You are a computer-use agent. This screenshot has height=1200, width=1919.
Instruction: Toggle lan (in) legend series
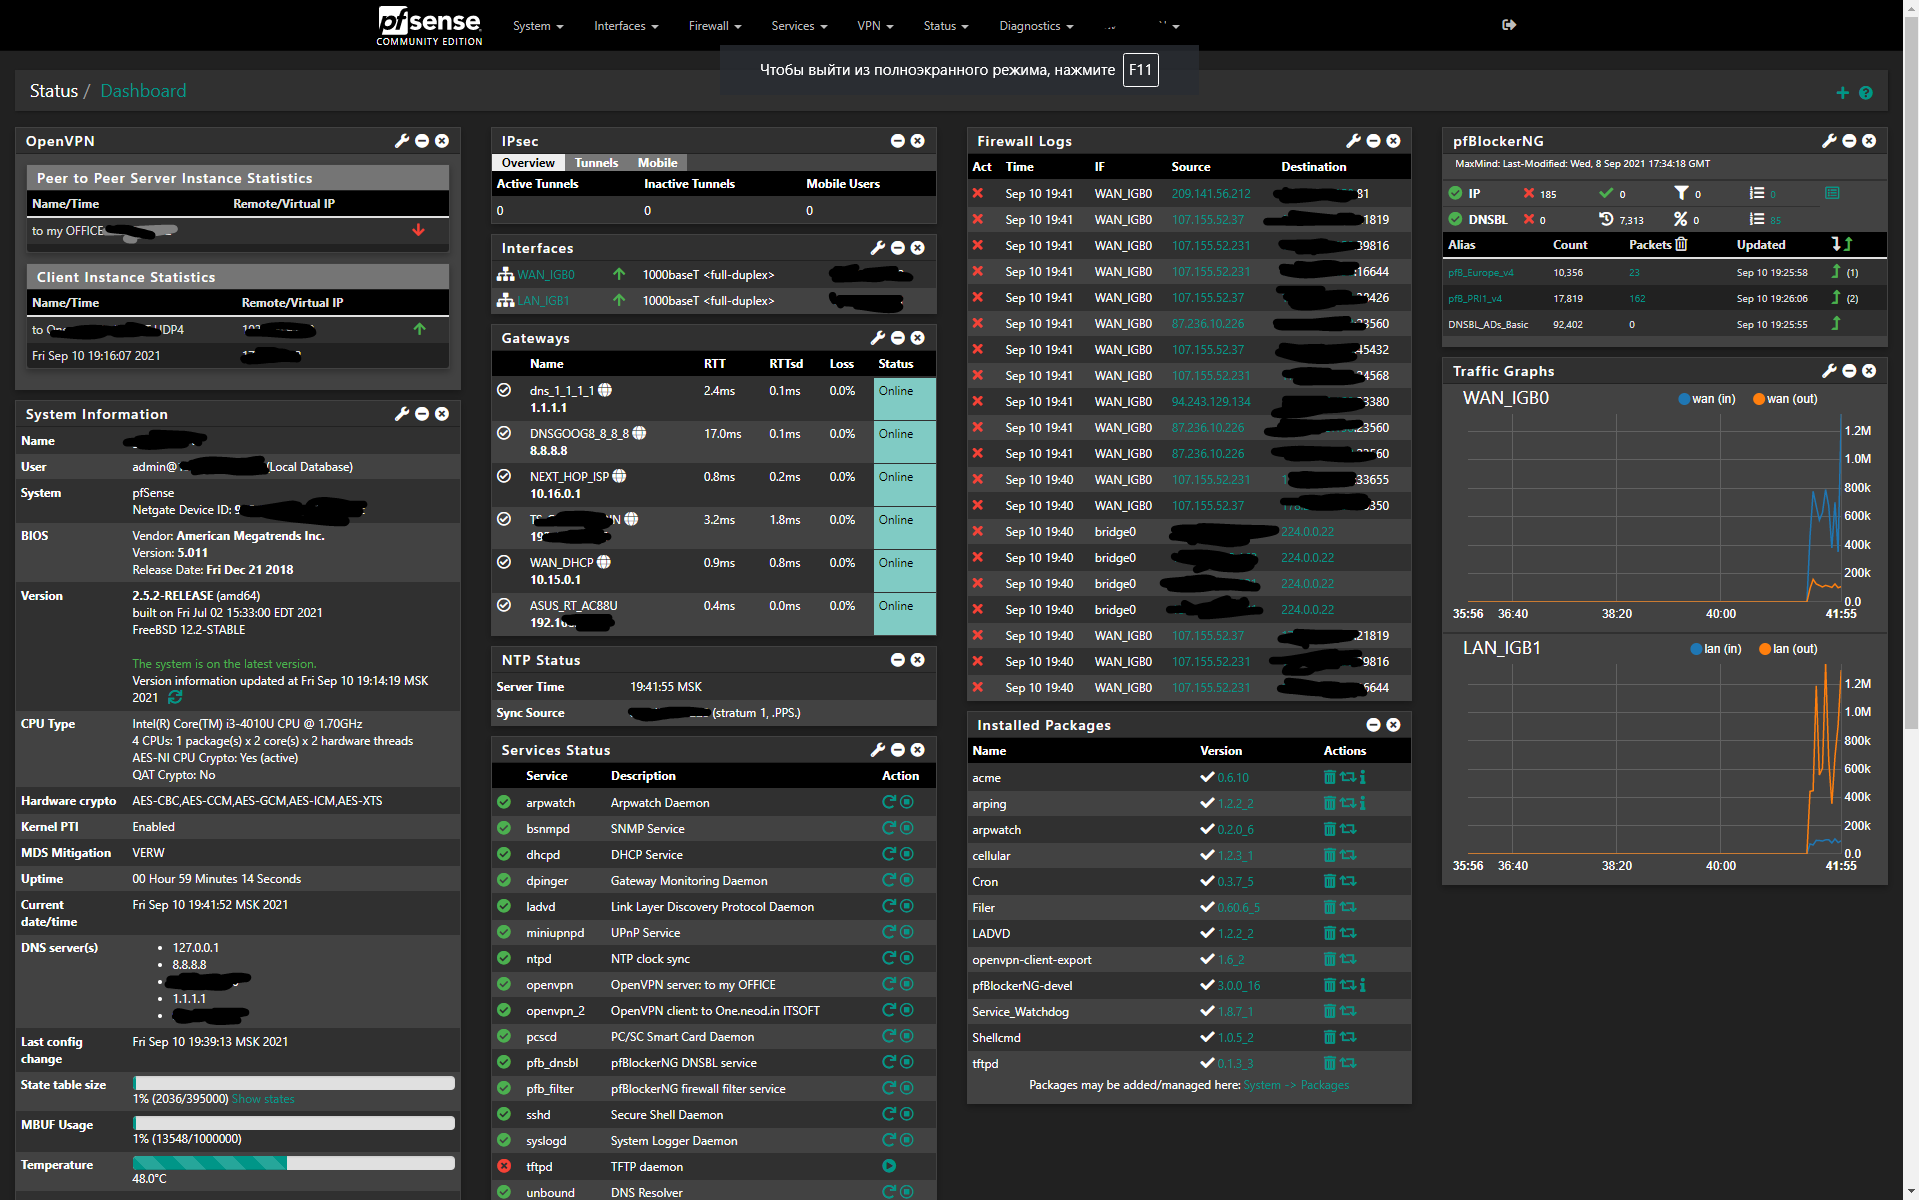(1716, 649)
